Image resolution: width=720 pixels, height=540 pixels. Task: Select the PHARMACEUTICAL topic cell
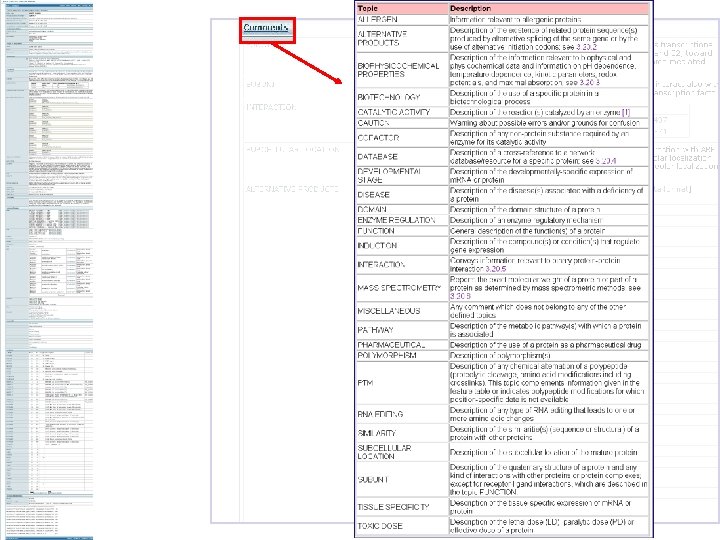click(x=403, y=345)
